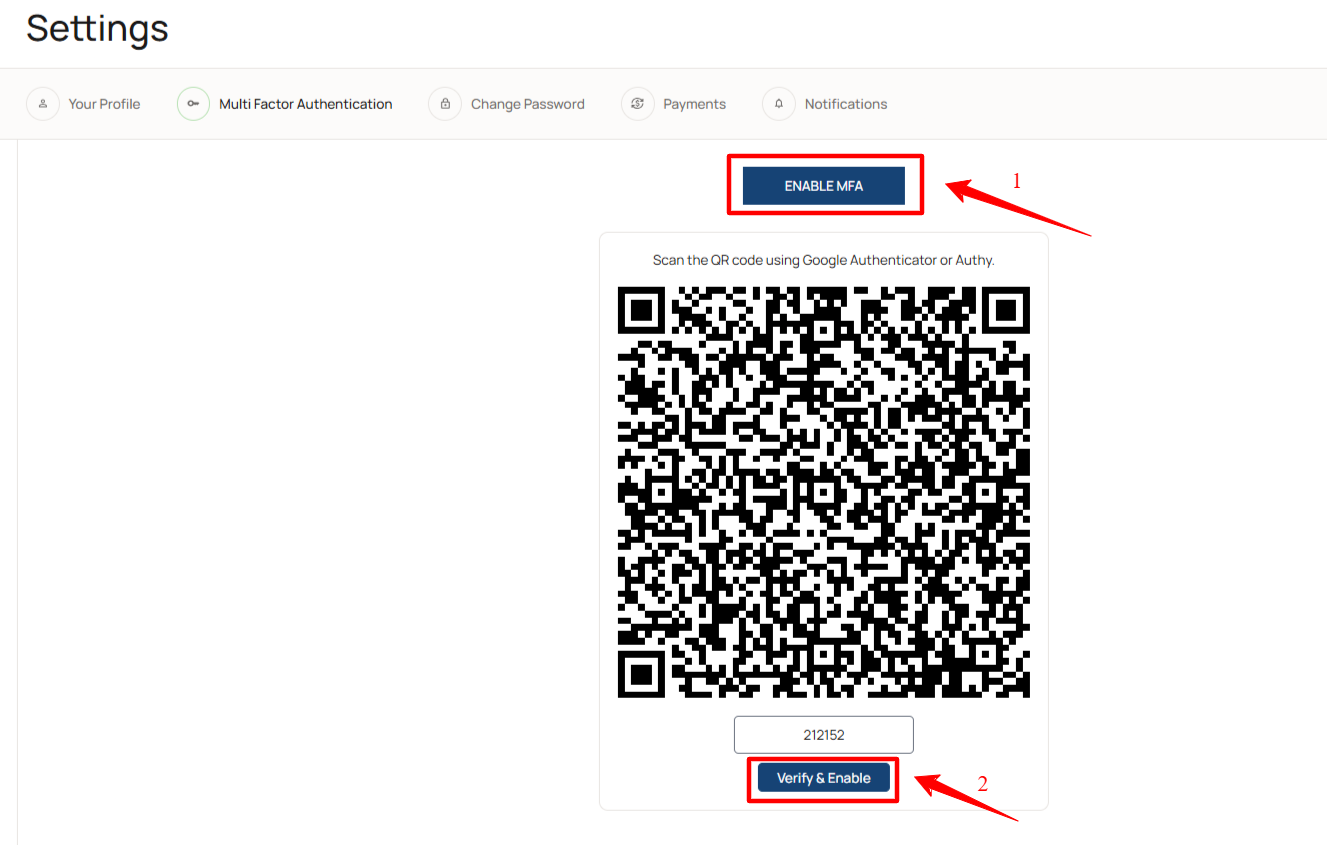
Task: Go to the Change Password tab
Action: (528, 104)
